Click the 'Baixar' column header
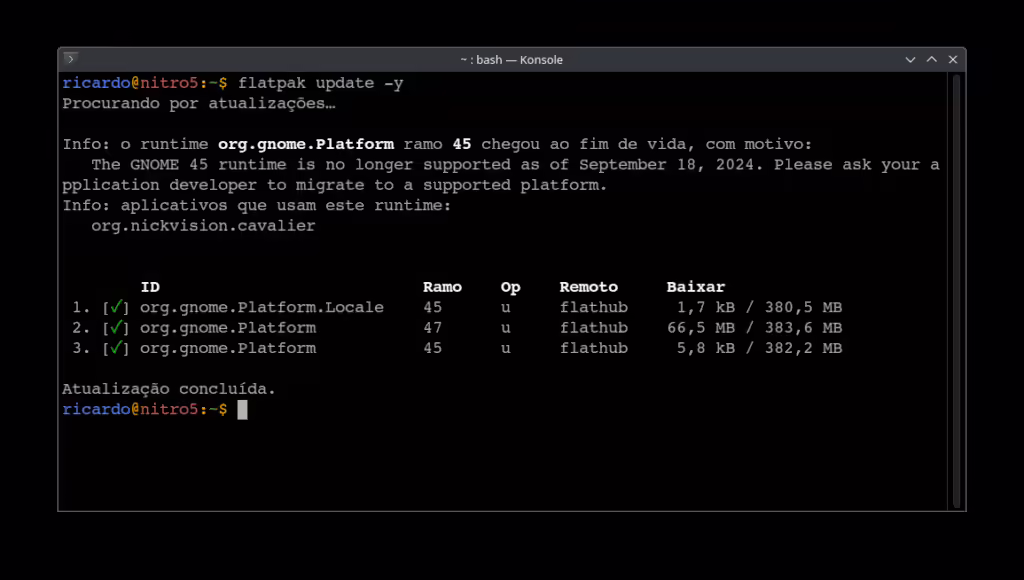 [696, 287]
